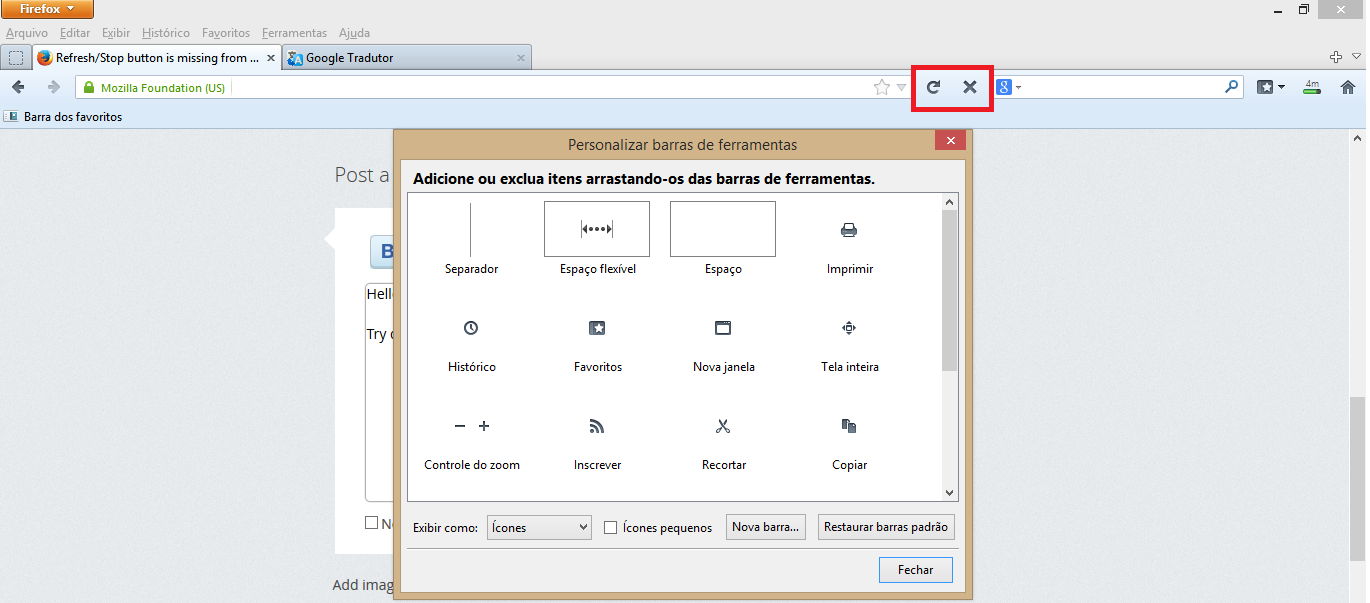Open the Arquivo menu
This screenshot has height=603, width=1370.
[x=27, y=33]
